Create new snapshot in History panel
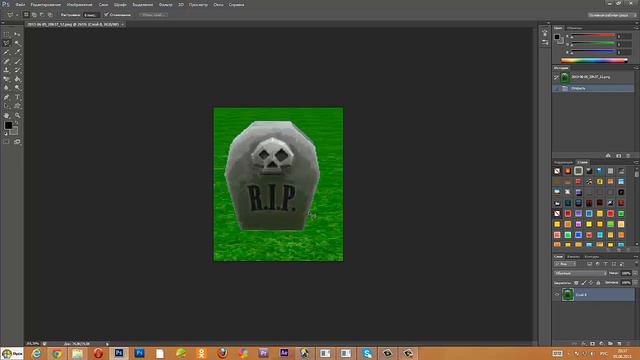Screen dimensions: 640x360 (618, 156)
